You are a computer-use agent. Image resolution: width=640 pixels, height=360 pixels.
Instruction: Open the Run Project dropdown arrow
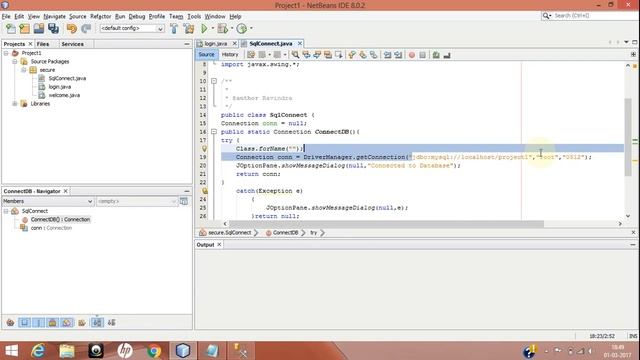coord(212,28)
